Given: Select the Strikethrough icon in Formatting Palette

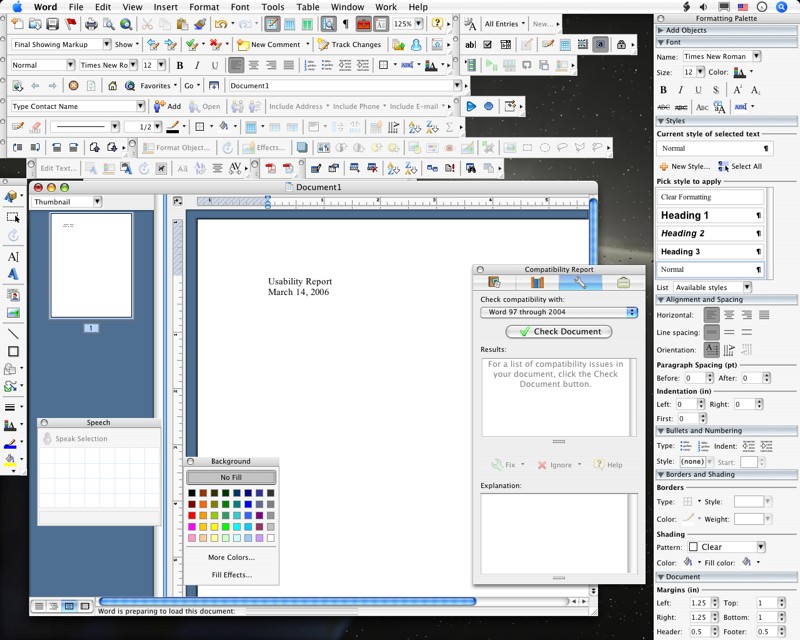Looking at the screenshot, I should pos(717,89).
